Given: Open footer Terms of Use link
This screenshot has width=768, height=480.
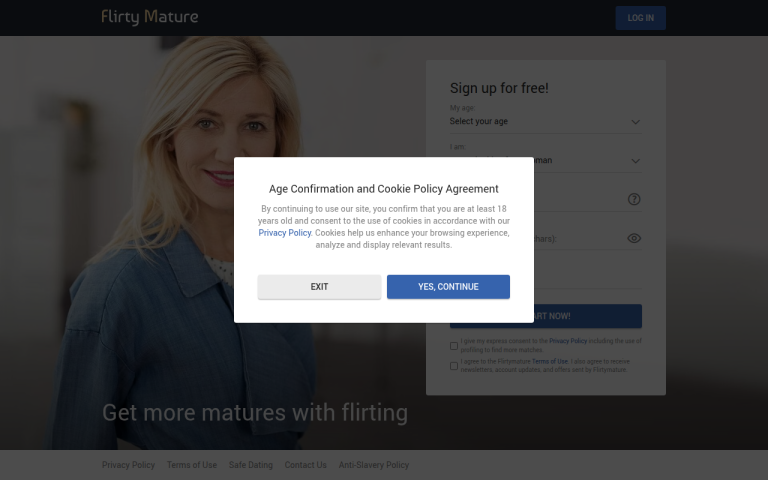Looking at the screenshot, I should 192,465.
